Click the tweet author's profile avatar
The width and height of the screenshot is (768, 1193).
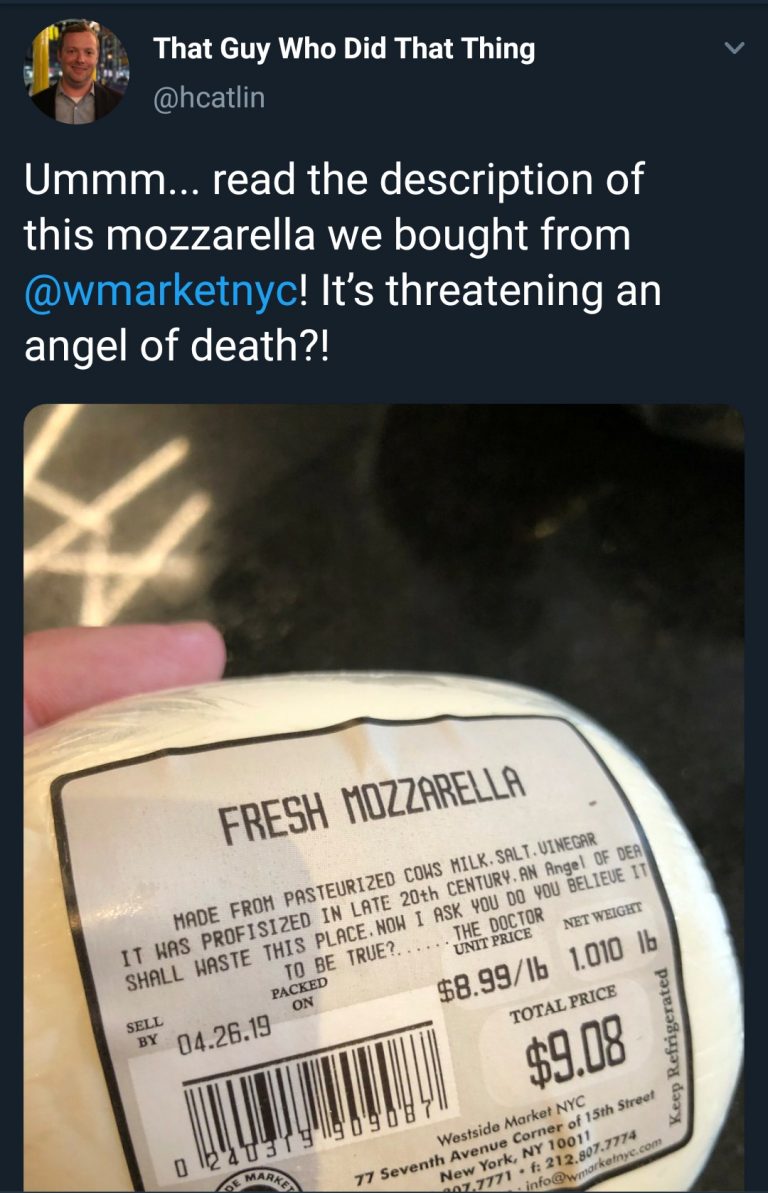pos(77,72)
